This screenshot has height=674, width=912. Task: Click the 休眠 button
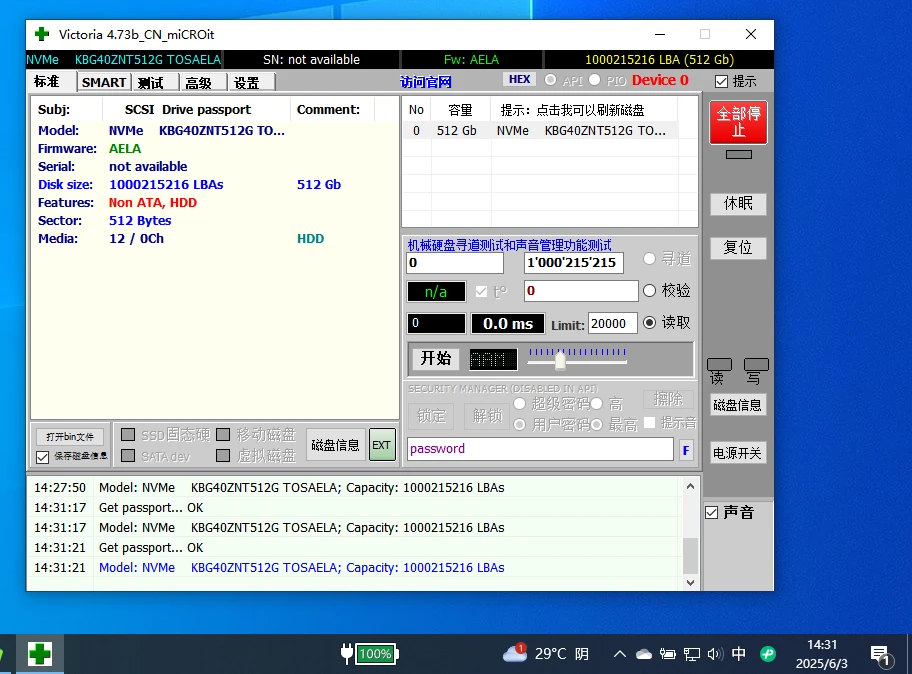click(738, 204)
